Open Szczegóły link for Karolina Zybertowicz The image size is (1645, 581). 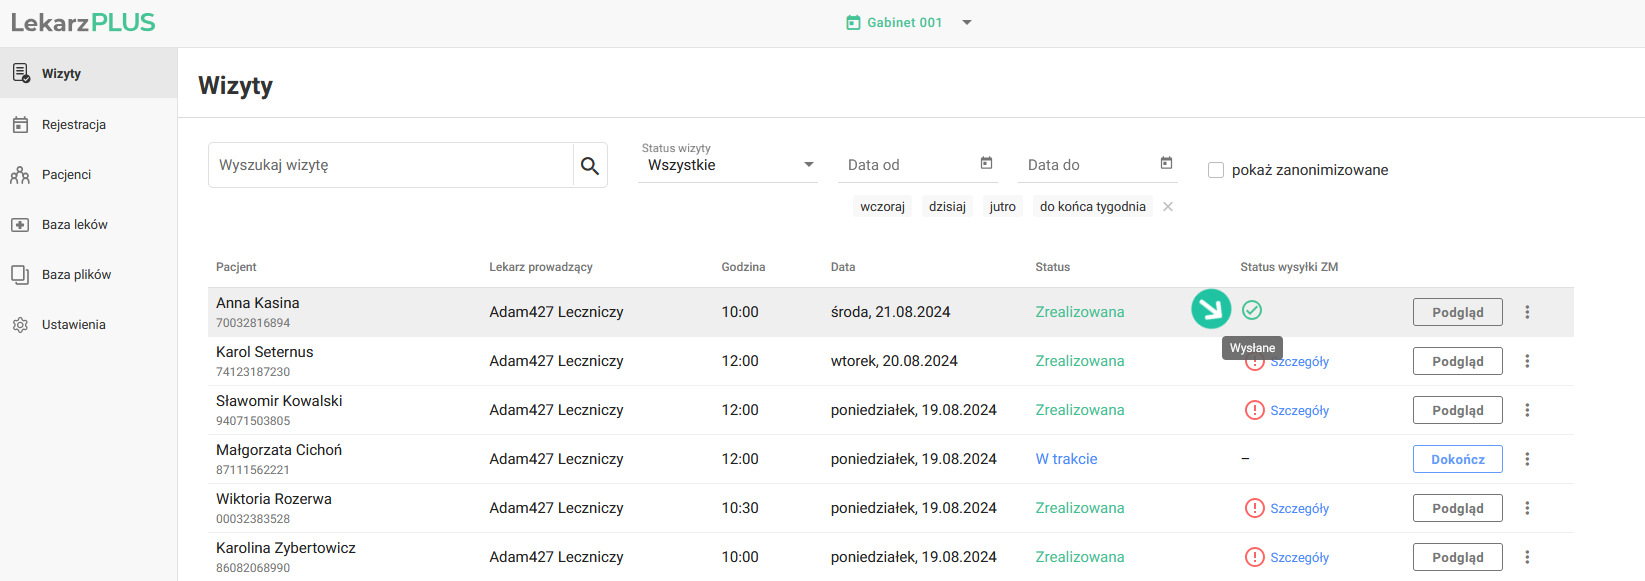(1299, 558)
